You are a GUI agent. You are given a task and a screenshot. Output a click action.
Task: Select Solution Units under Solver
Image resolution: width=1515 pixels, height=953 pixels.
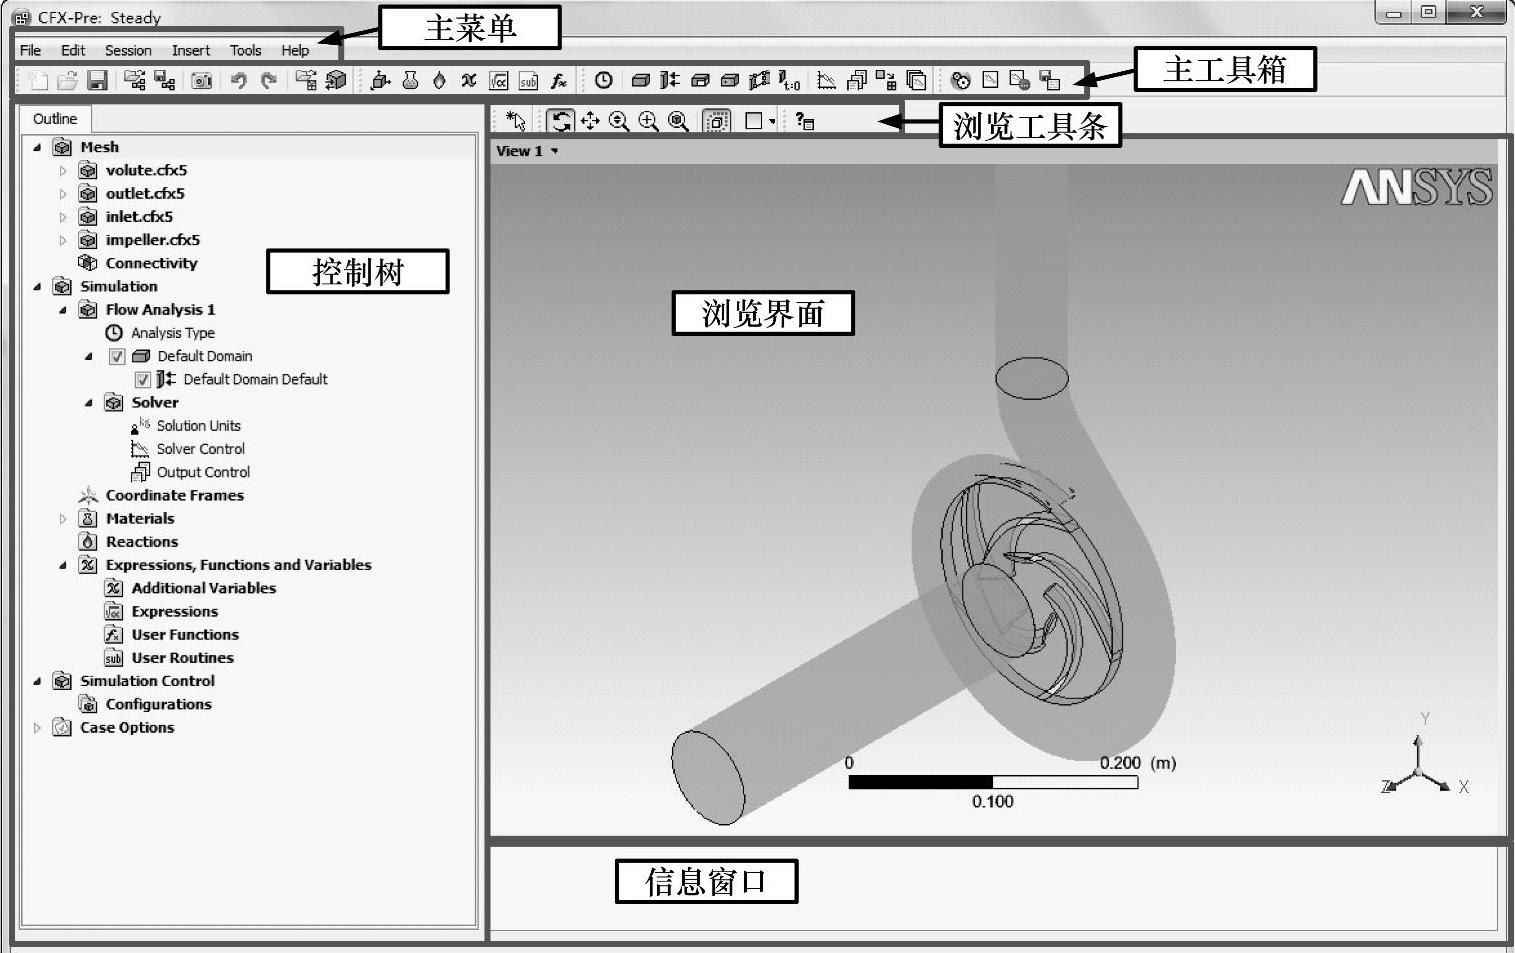click(x=198, y=425)
